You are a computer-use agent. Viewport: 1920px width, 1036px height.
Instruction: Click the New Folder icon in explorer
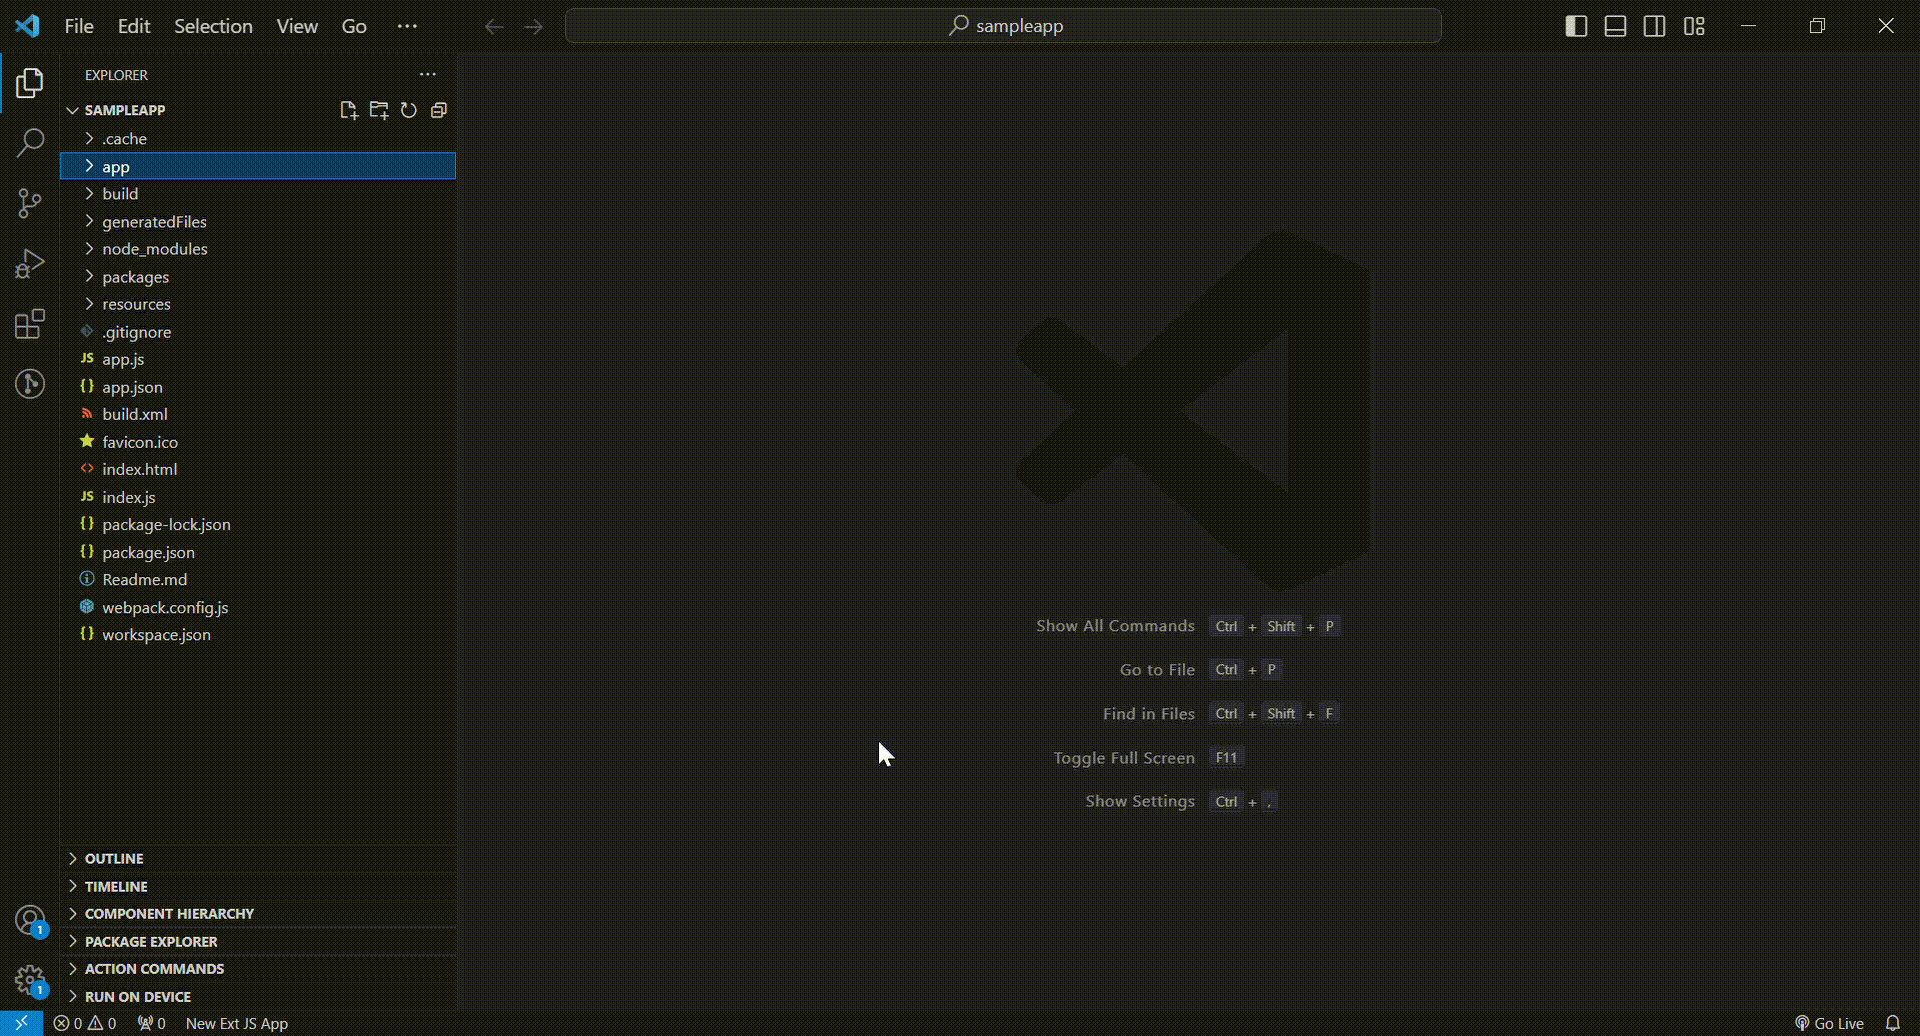coord(378,110)
